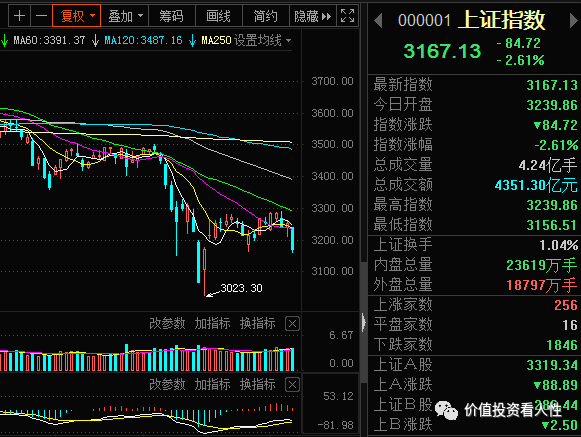Screen dimensions: 581x437
Task: Click 加指标 in the MACD panel
Action: (x=213, y=384)
